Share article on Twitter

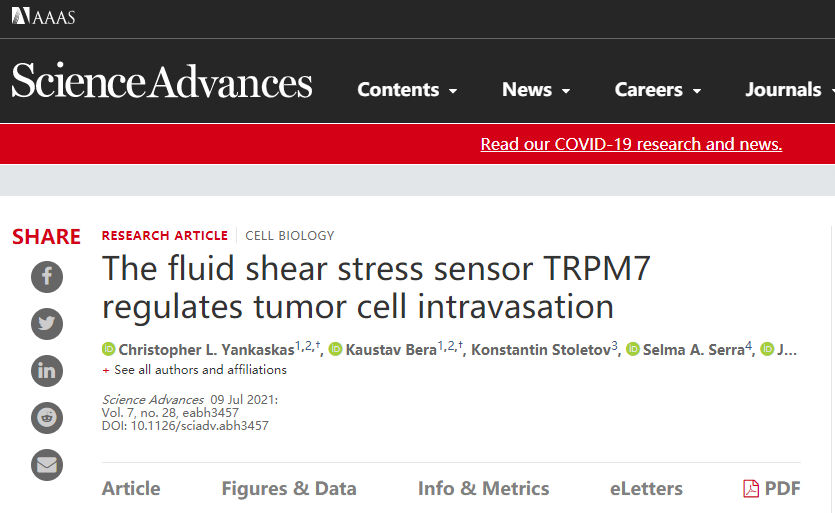(x=47, y=323)
